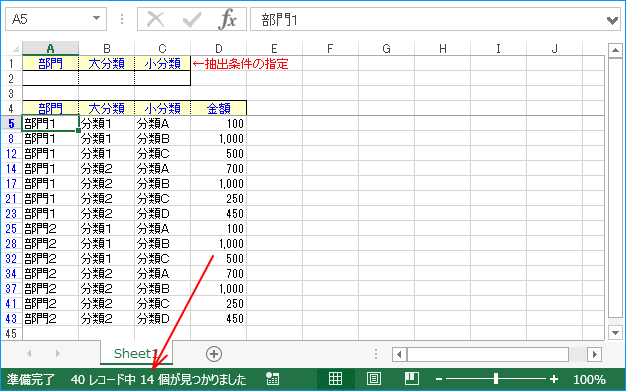Screen dimensions: 626x391
Task: Click the 金額 header cell
Action: (218, 108)
